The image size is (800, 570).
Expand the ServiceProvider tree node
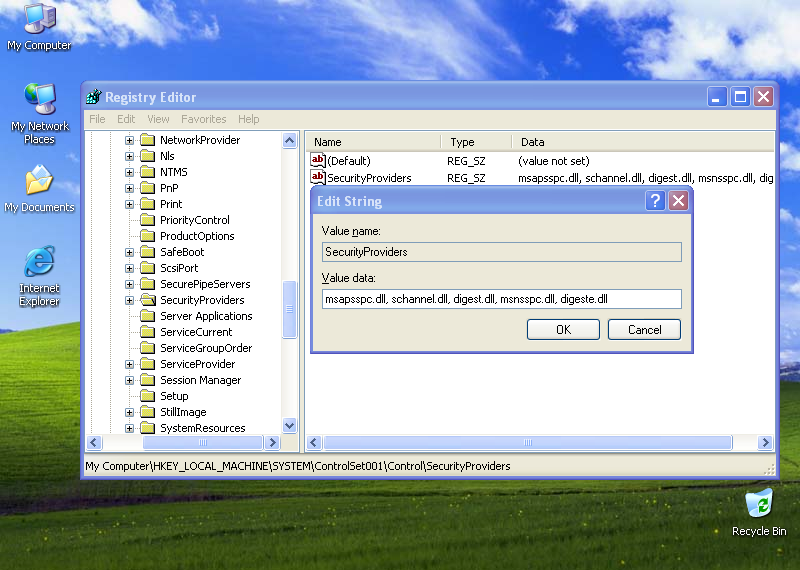point(130,364)
